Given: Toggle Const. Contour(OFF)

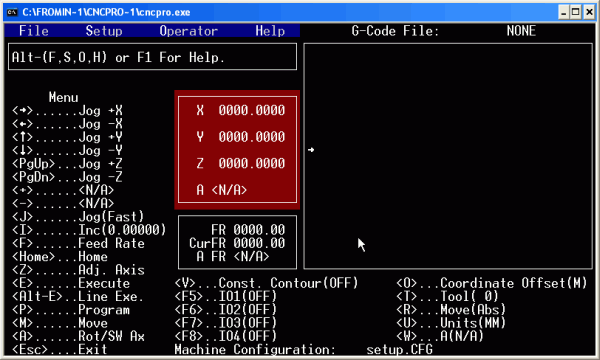Looking at the screenshot, I should (x=266, y=283).
